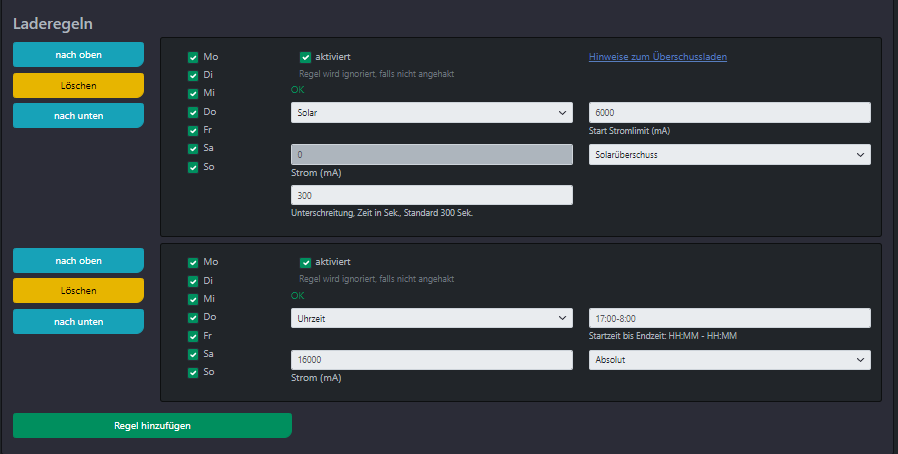Open Hinweise zum Überschussladen link

(657, 57)
